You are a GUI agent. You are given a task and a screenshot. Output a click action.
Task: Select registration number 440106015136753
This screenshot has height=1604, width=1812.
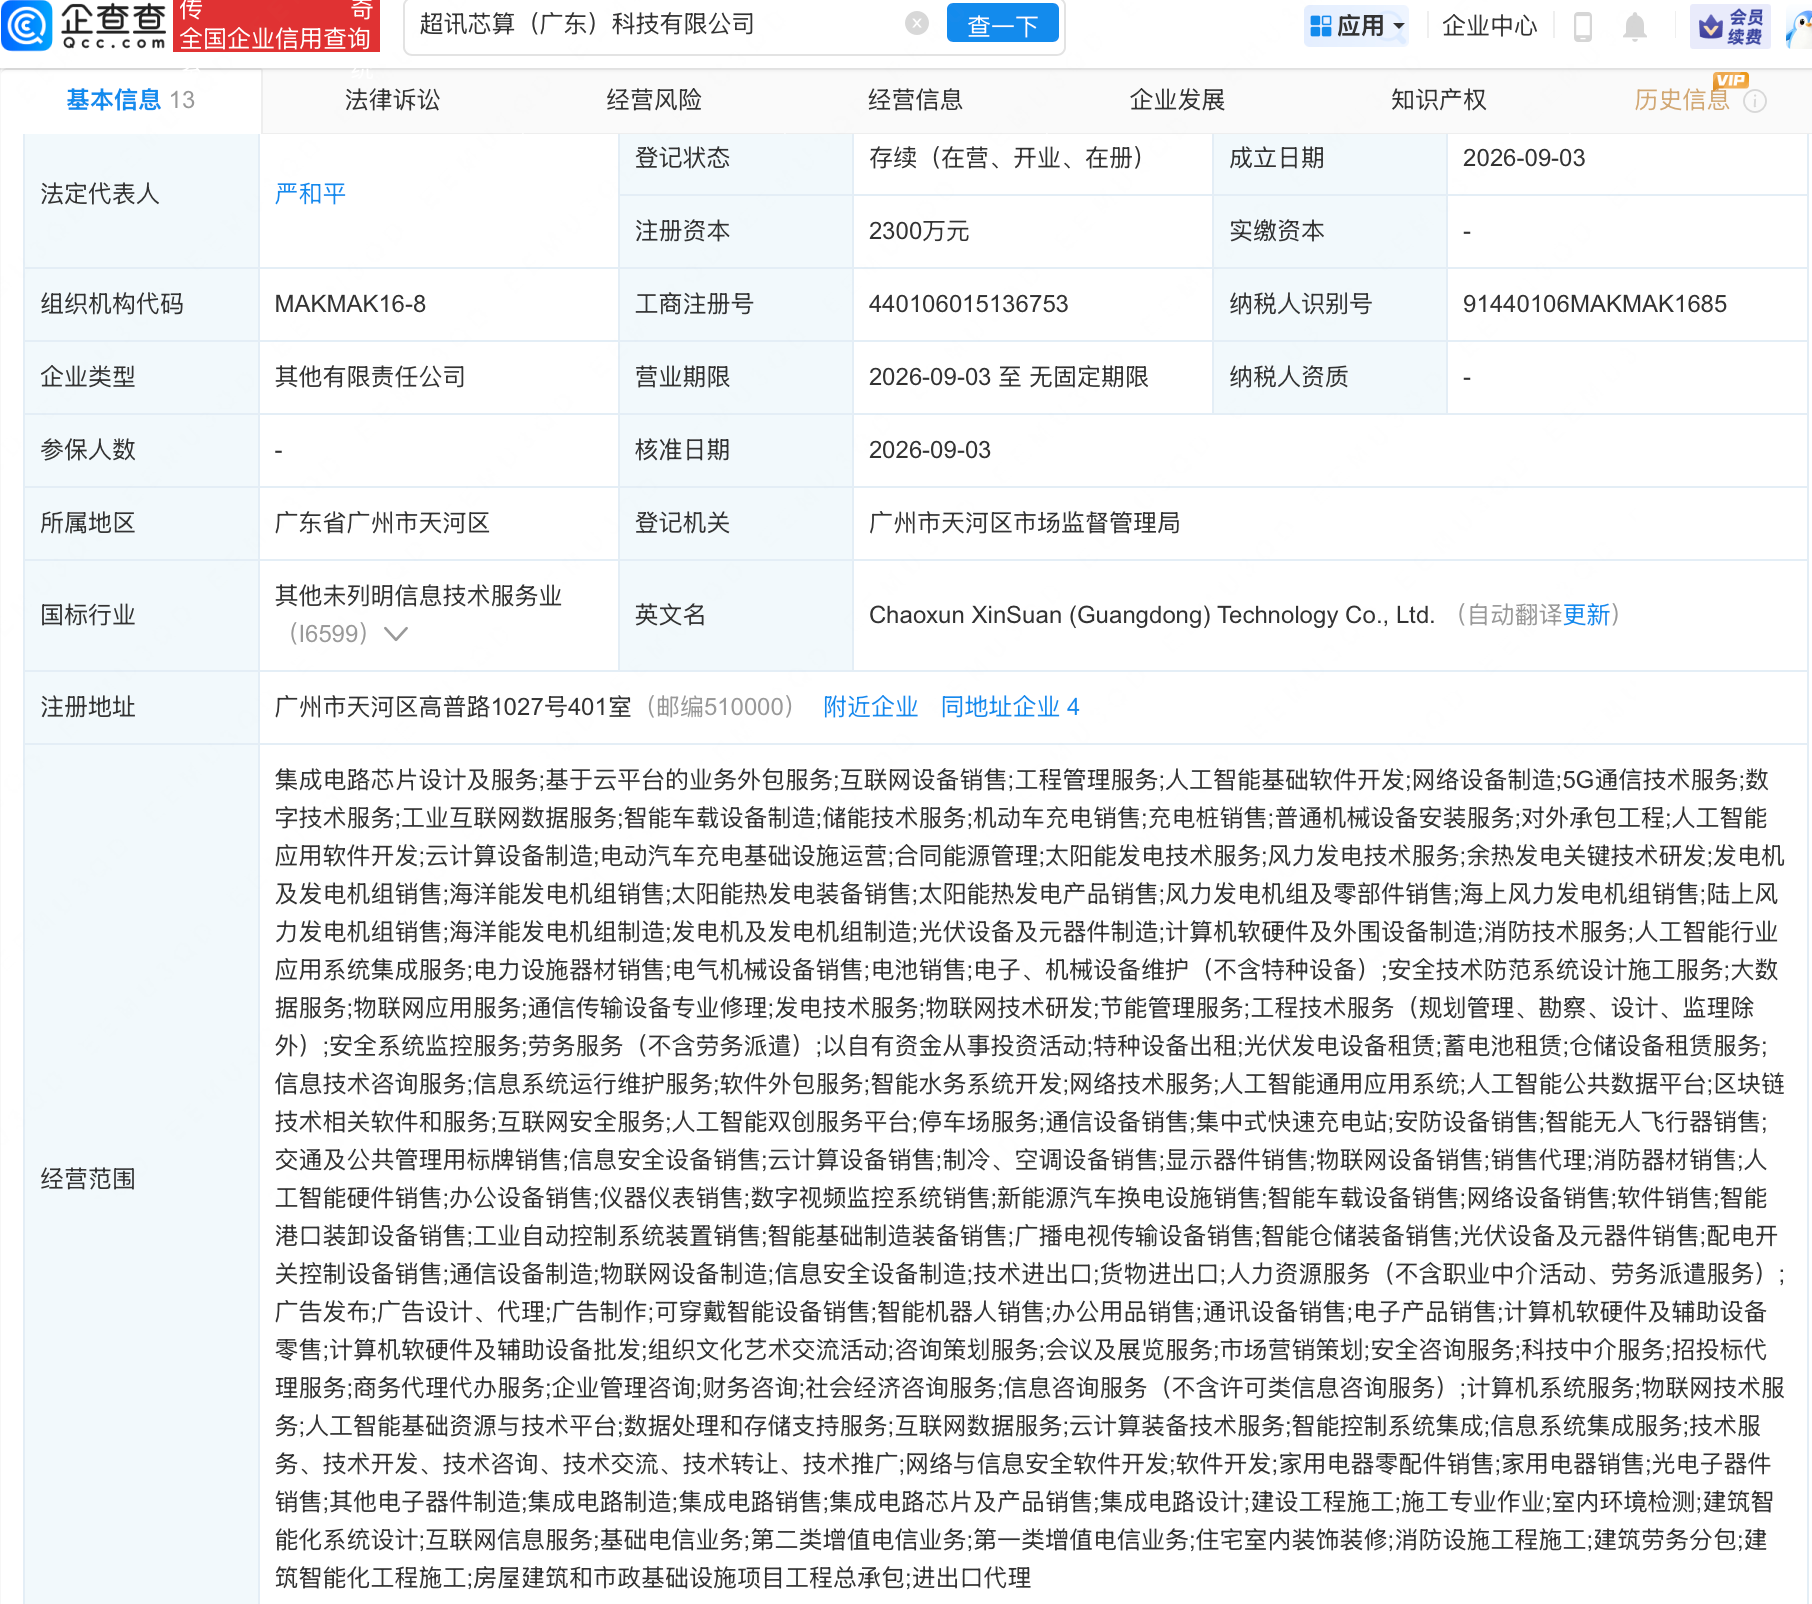coord(968,304)
